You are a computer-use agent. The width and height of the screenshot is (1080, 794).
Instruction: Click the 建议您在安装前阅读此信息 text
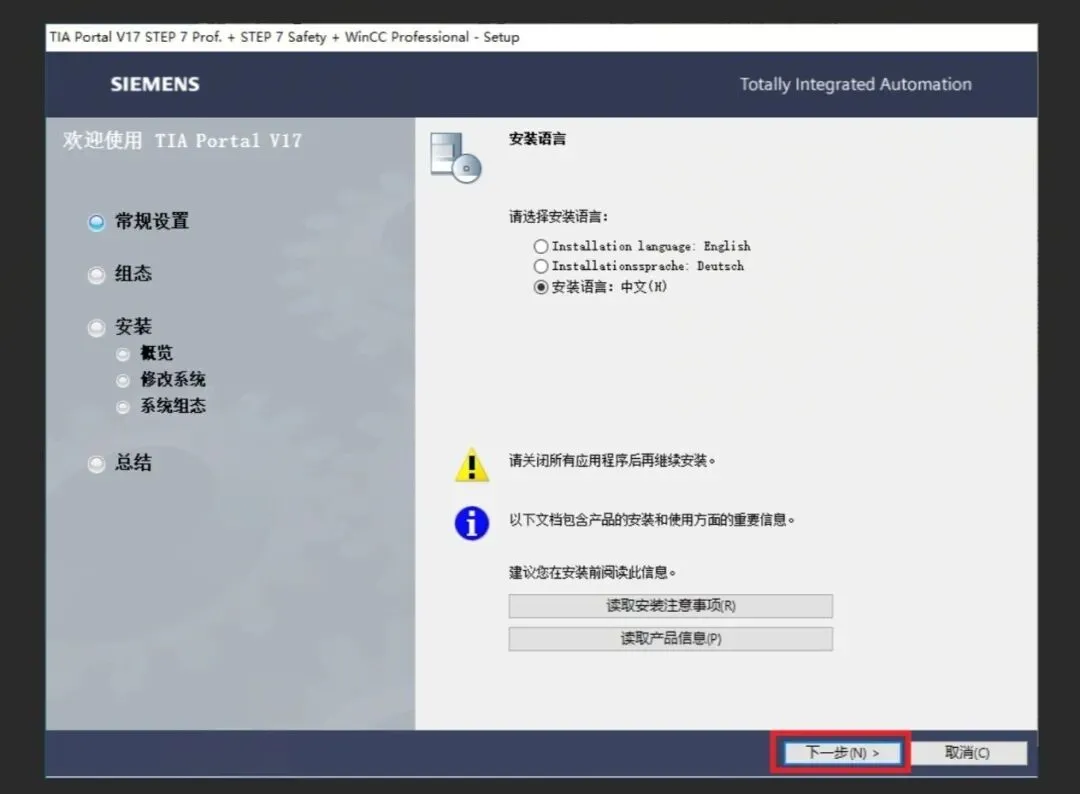(x=592, y=572)
